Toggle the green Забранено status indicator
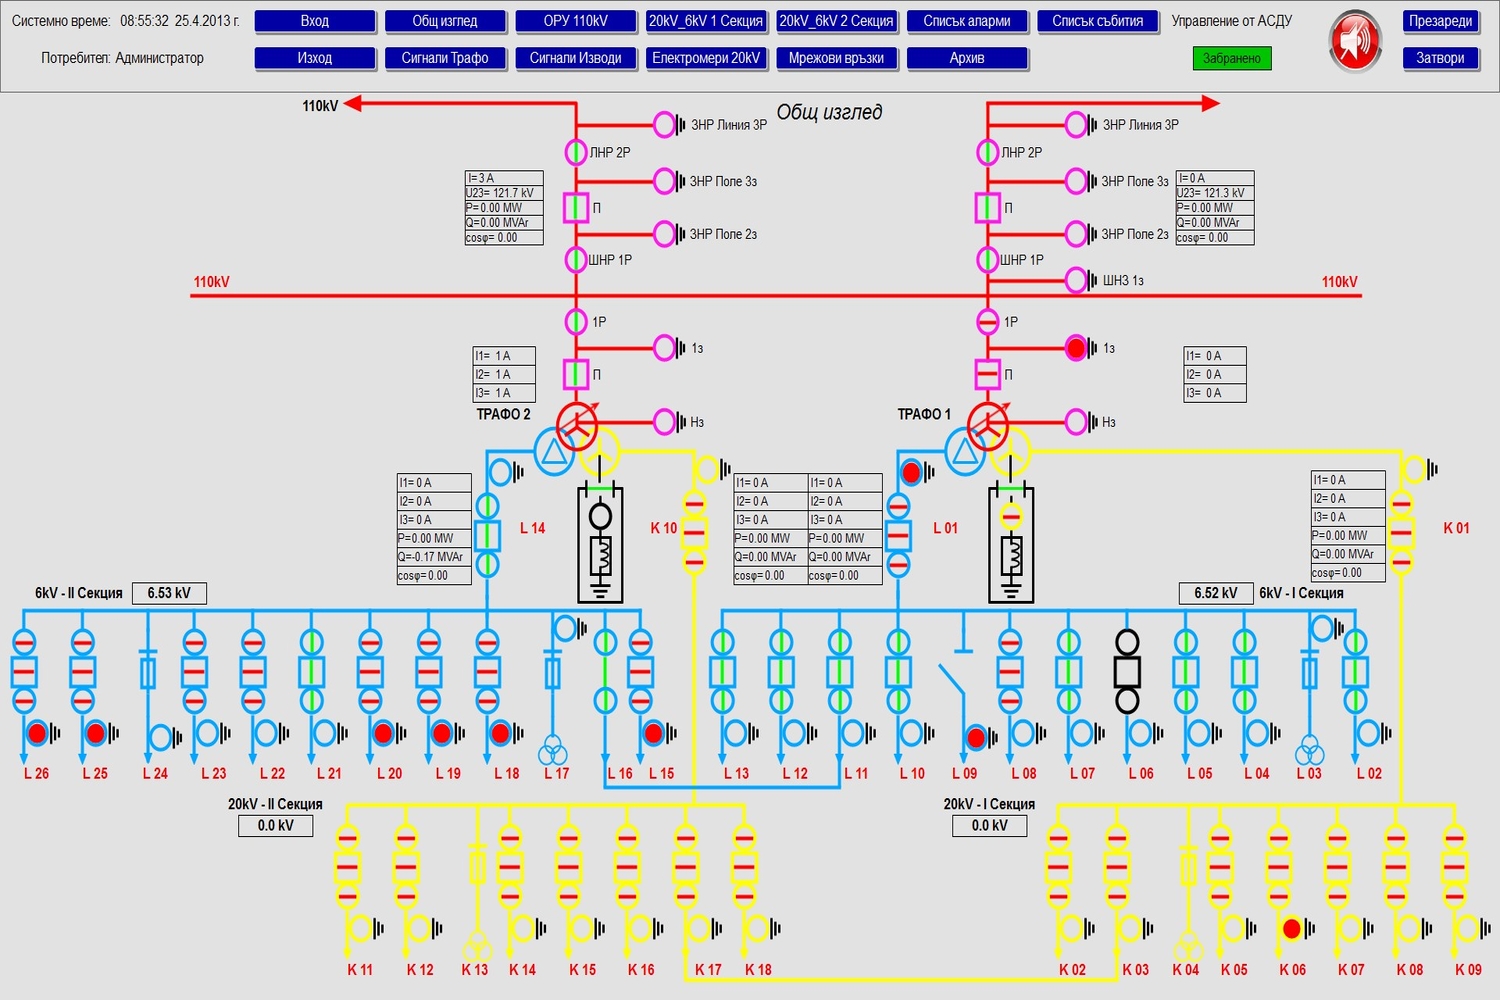The width and height of the screenshot is (1500, 1000). click(x=1231, y=58)
